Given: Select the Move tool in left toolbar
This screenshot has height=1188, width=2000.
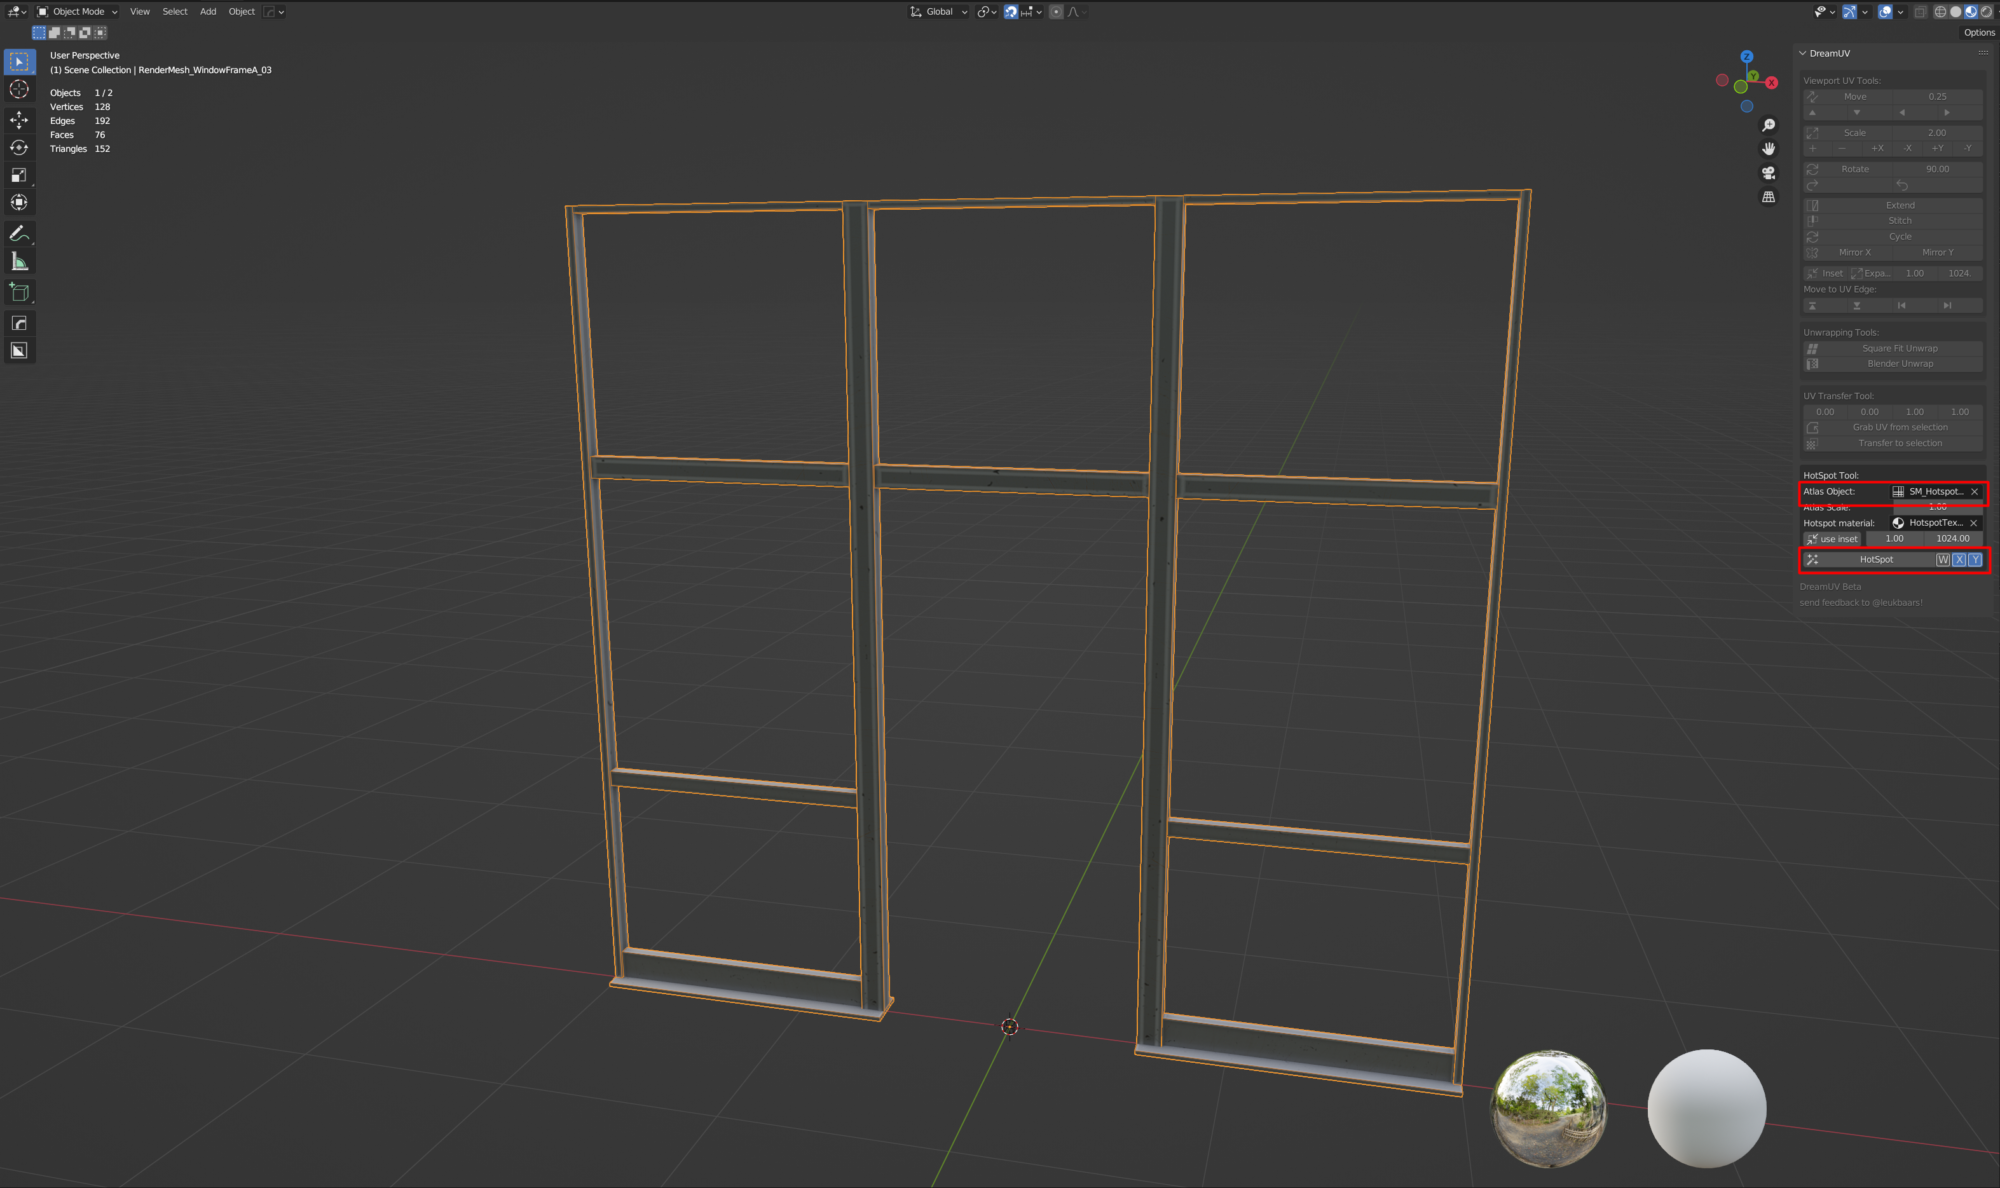Looking at the screenshot, I should click(x=19, y=119).
